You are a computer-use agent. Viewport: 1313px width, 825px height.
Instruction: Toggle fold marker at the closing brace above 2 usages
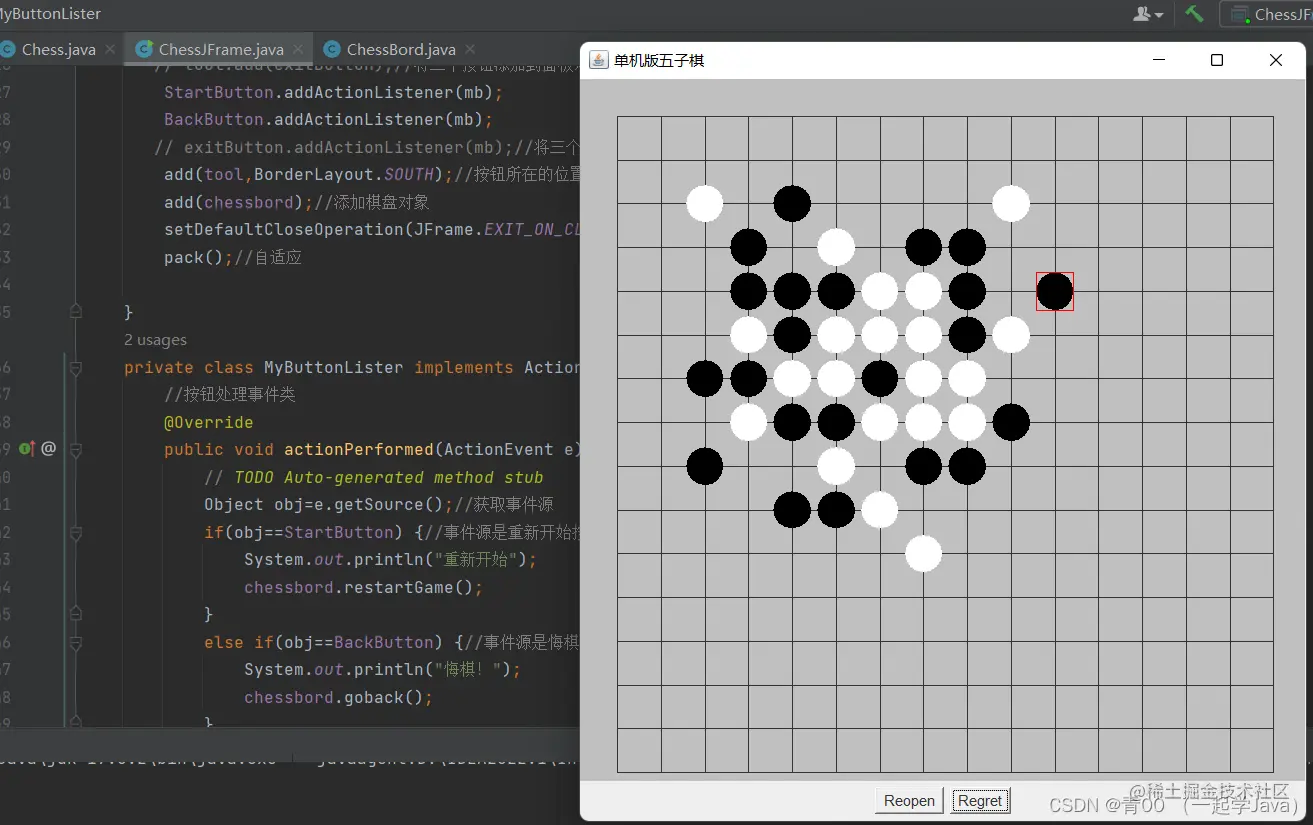pyautogui.click(x=75, y=312)
